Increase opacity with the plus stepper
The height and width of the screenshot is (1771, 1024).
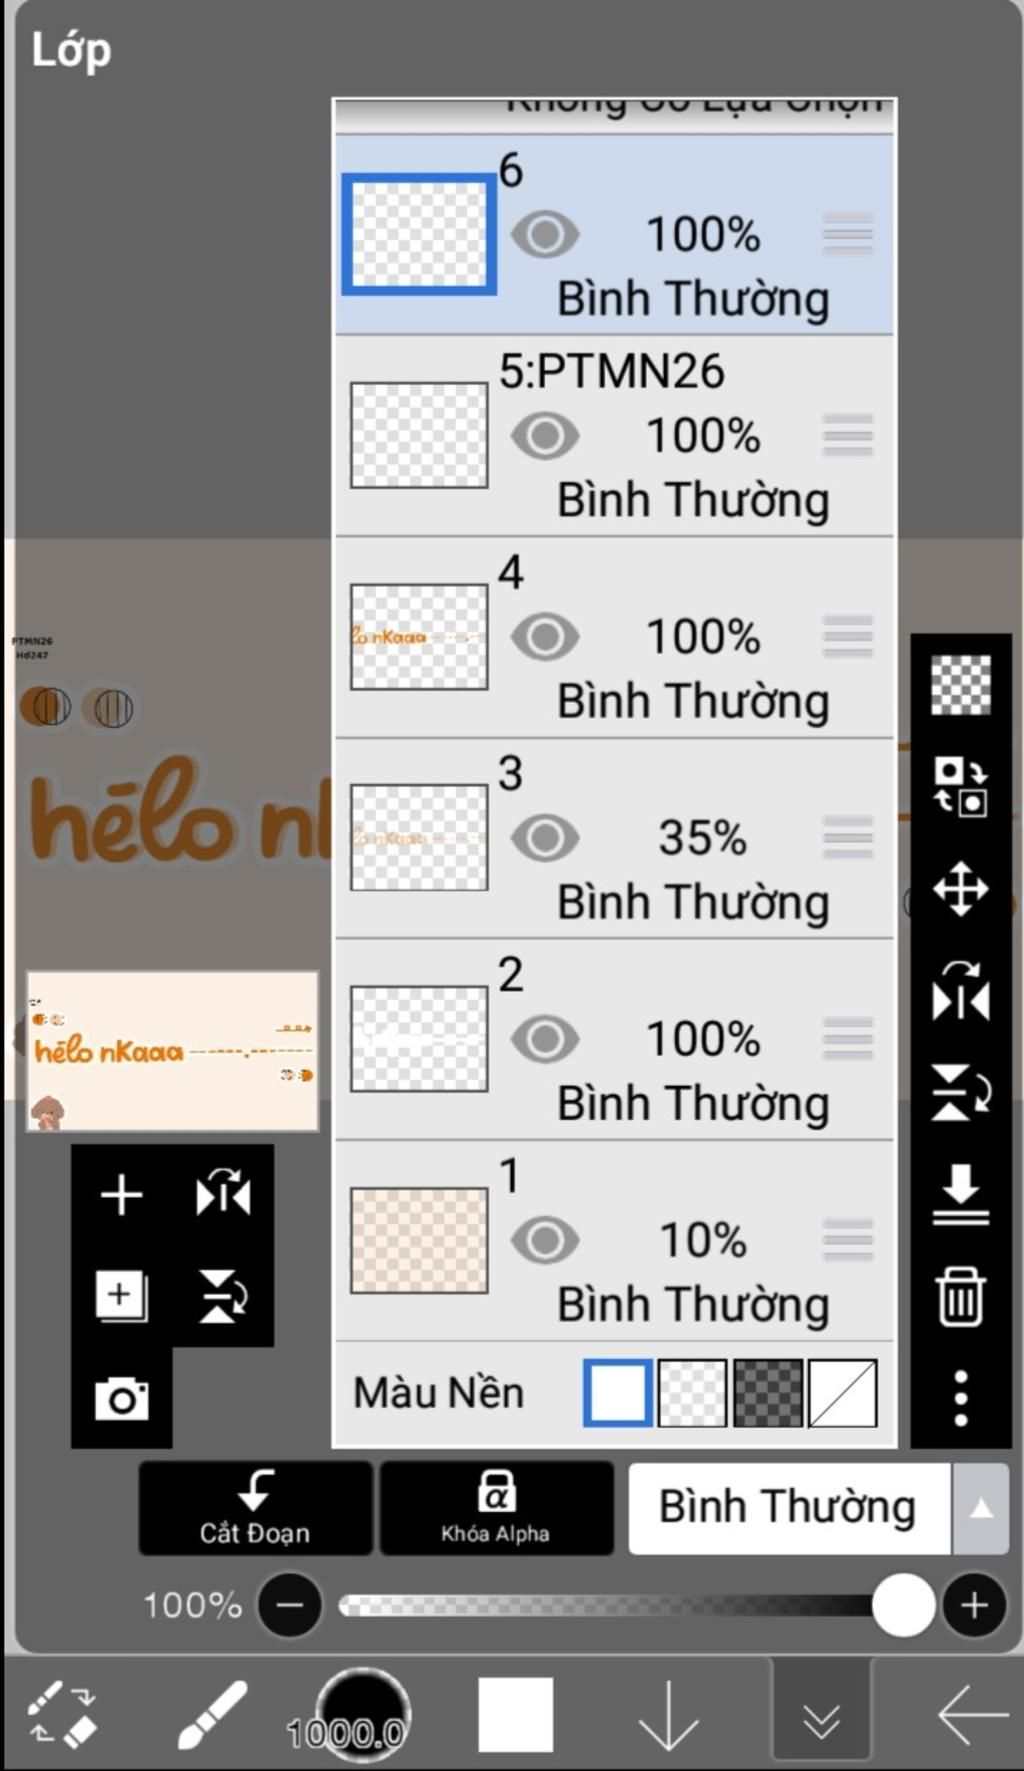(x=974, y=1605)
